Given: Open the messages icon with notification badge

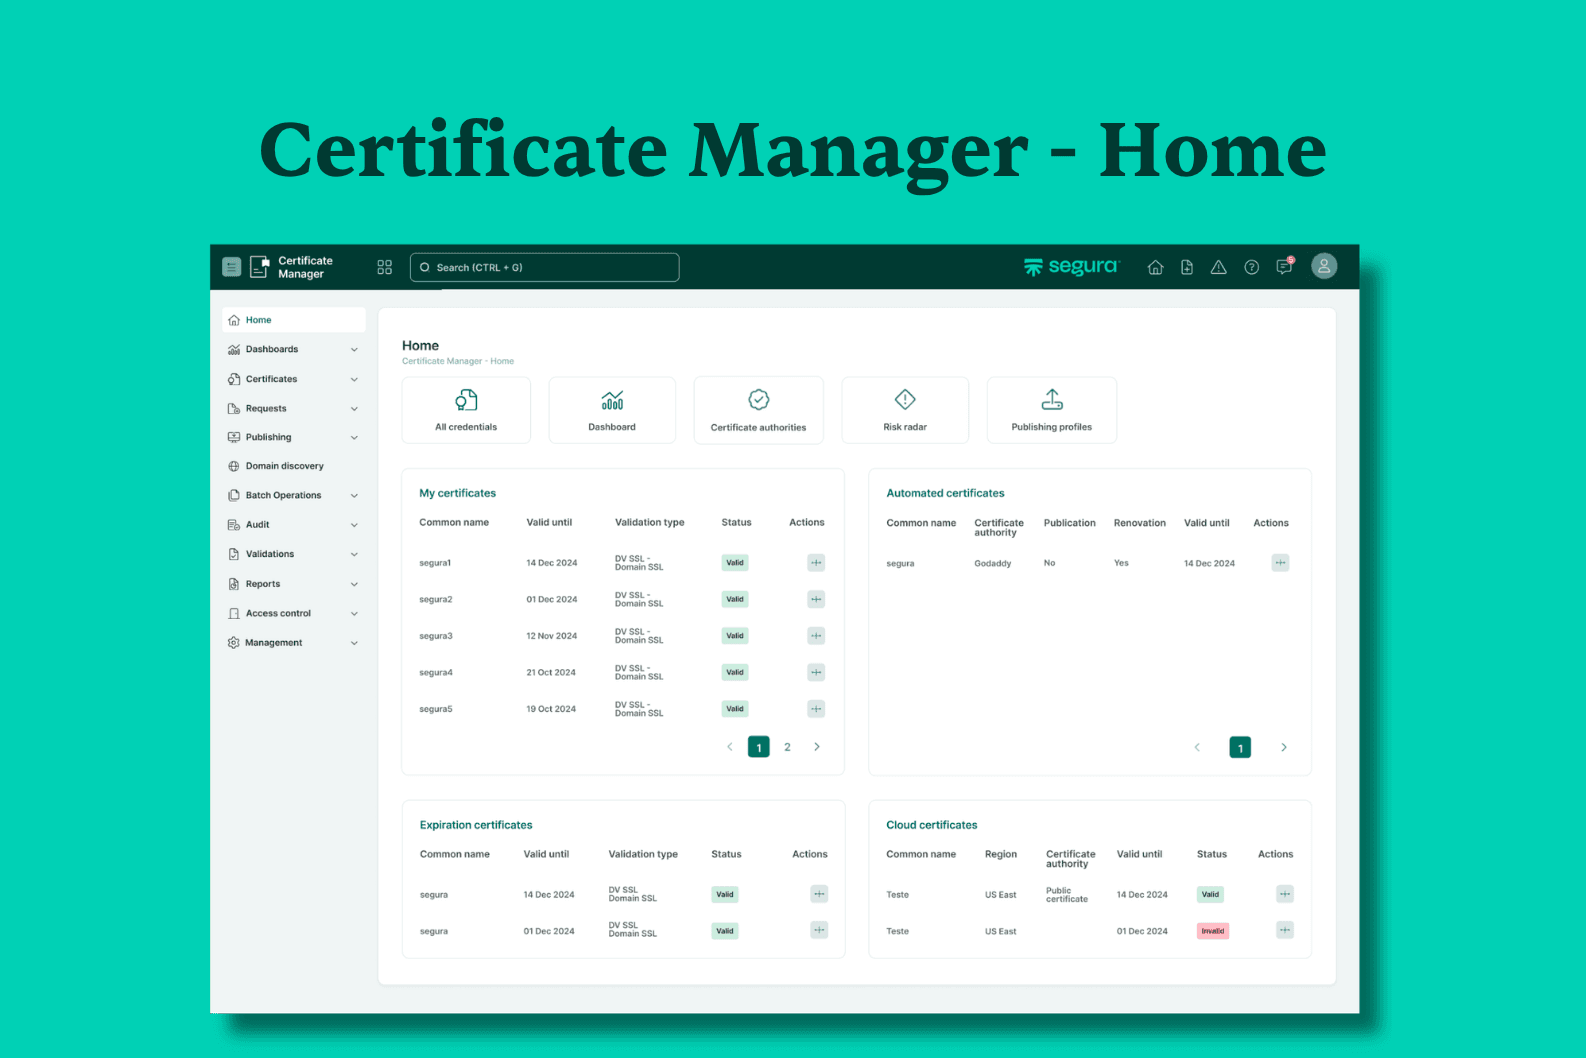Looking at the screenshot, I should [1285, 266].
